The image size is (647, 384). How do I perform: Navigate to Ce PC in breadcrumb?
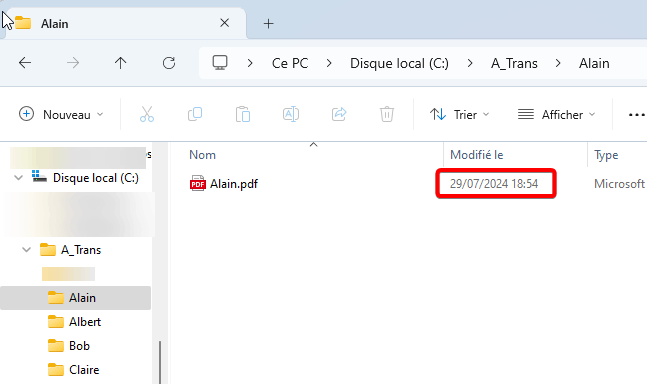click(290, 63)
